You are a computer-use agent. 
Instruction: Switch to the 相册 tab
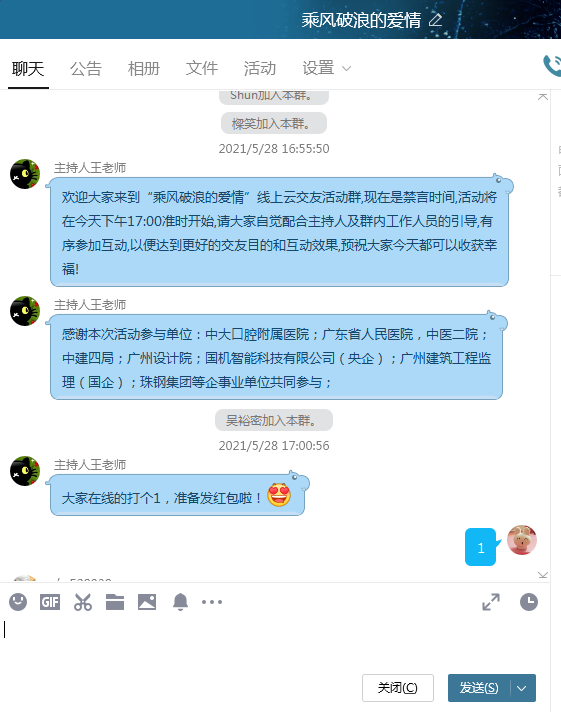144,69
